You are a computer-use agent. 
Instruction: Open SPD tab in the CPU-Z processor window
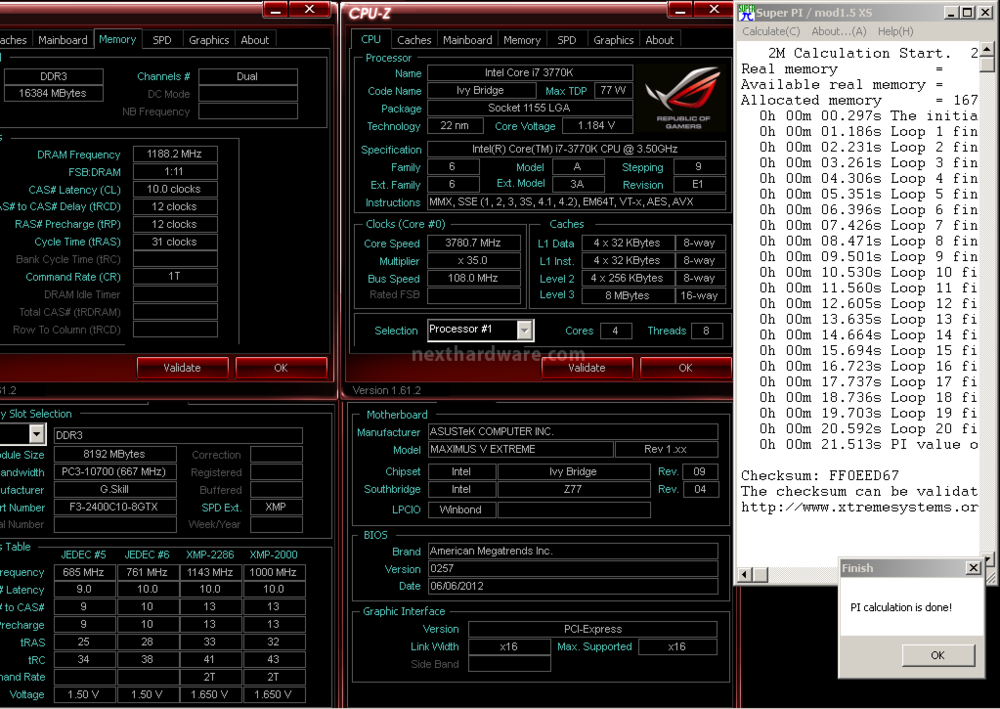[x=566, y=40]
